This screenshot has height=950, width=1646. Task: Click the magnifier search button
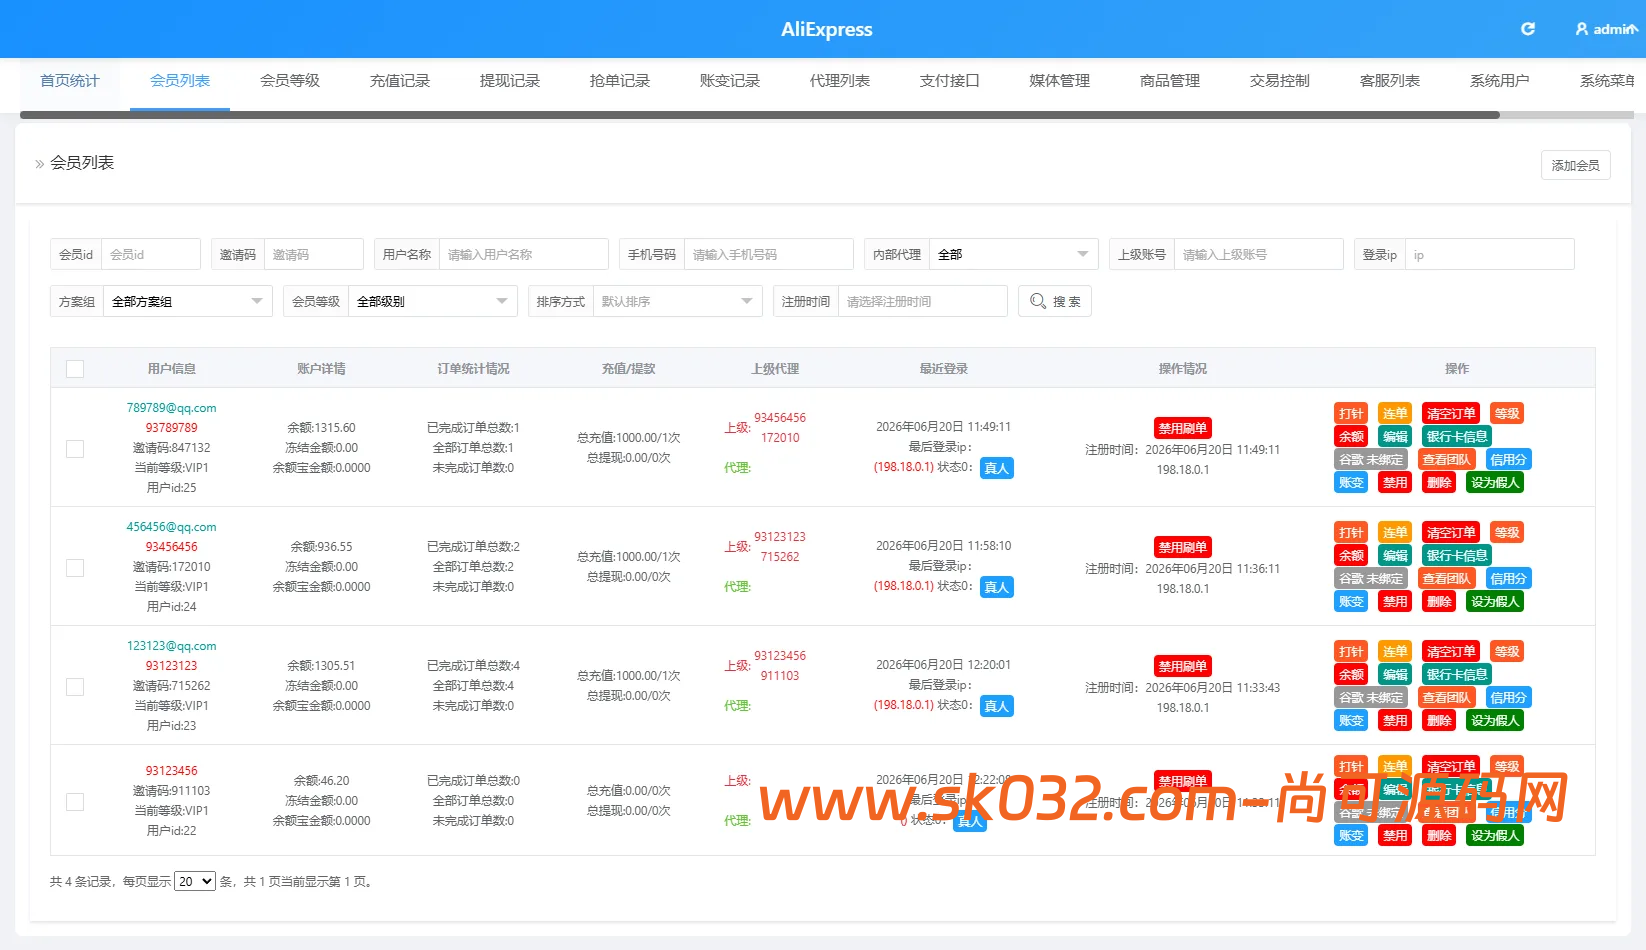pos(1054,301)
